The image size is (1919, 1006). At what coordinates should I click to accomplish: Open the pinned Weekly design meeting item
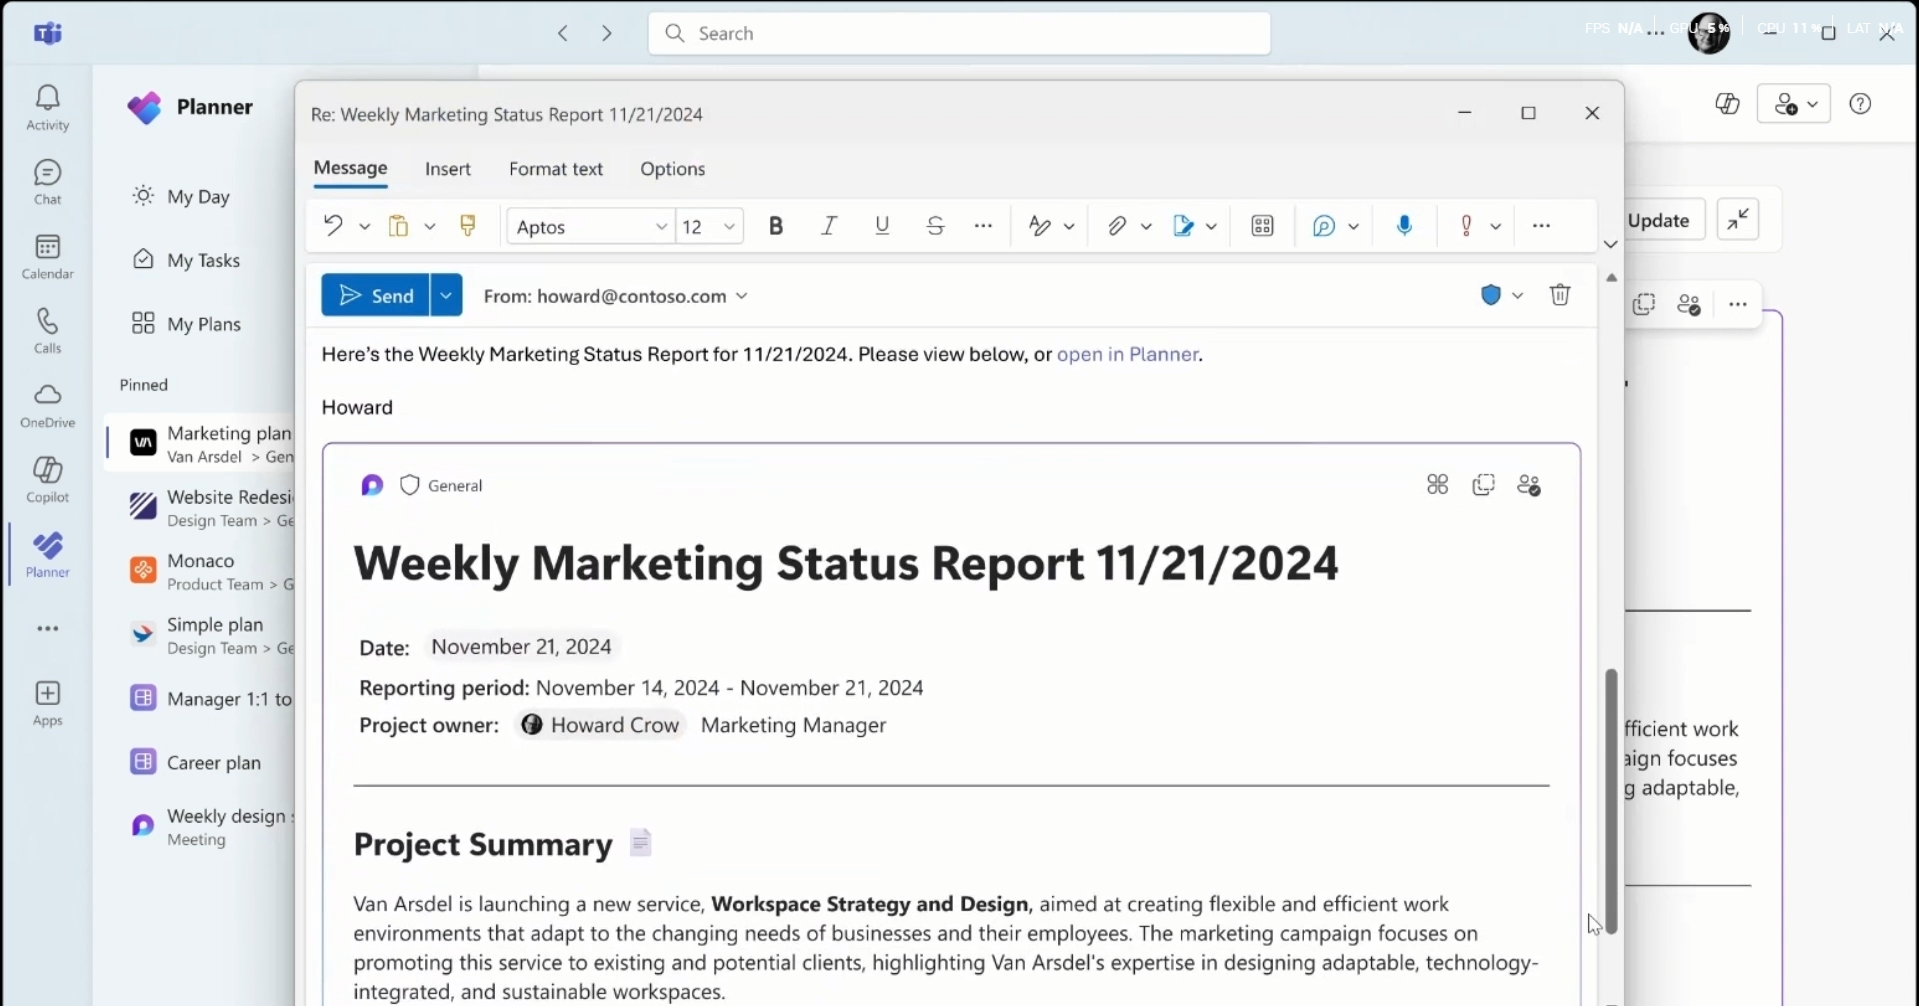(201, 826)
